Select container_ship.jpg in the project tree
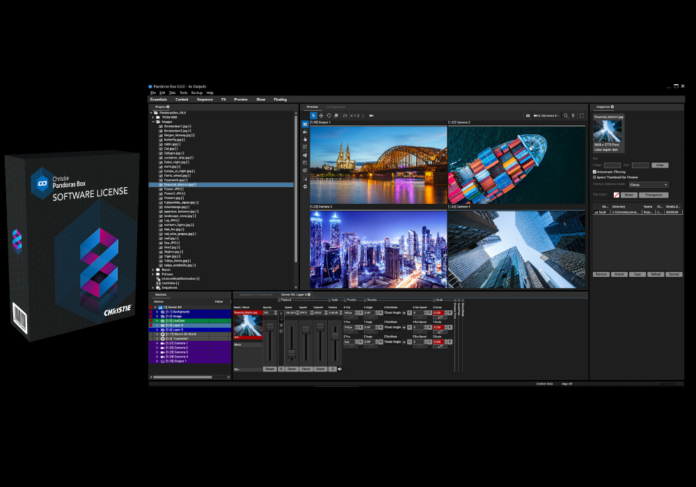 pos(178,158)
